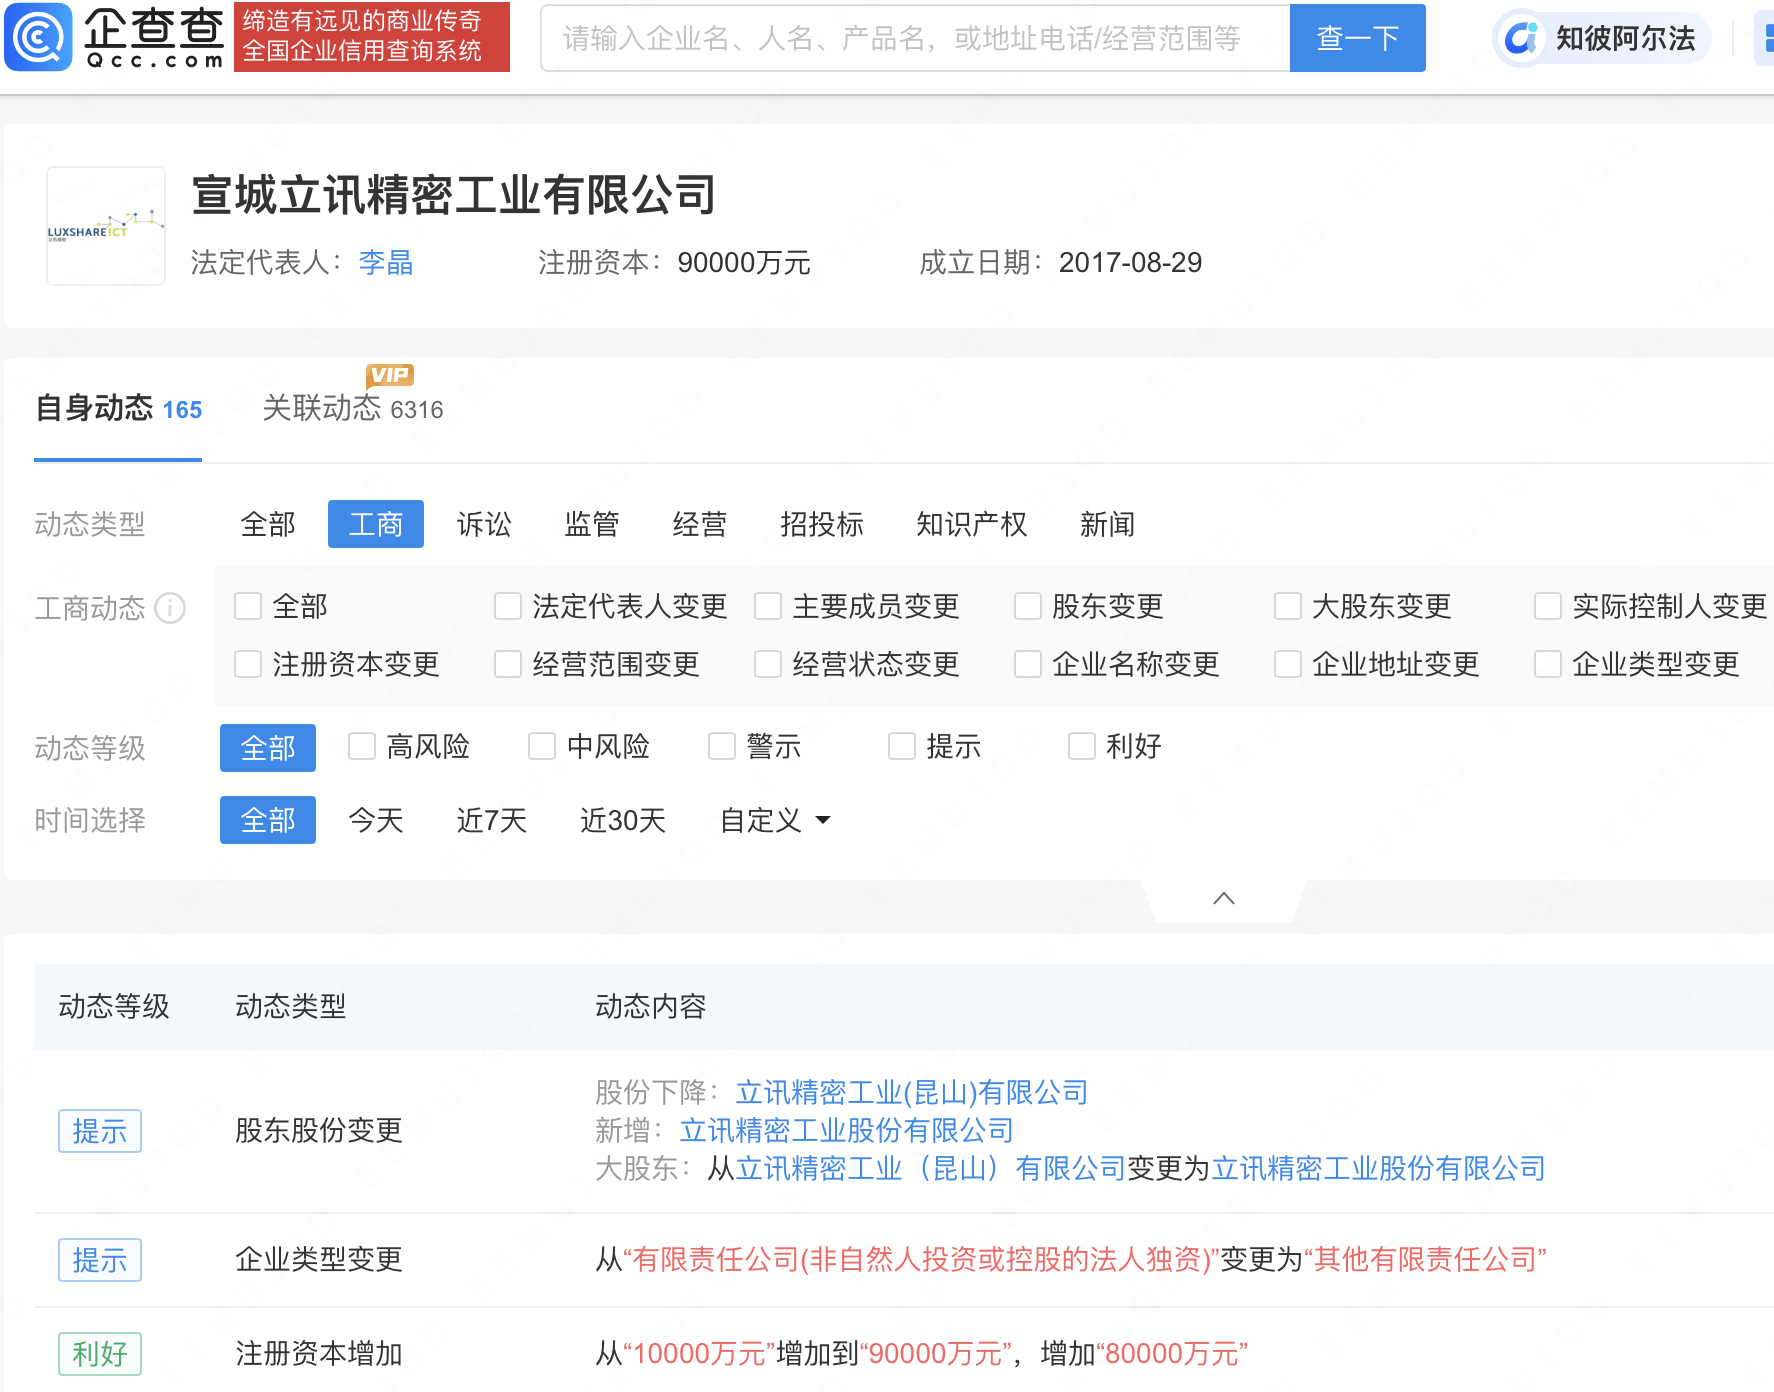The height and width of the screenshot is (1392, 1774).
Task: Click the founding date 2017-08-29
Action: (x=1131, y=262)
